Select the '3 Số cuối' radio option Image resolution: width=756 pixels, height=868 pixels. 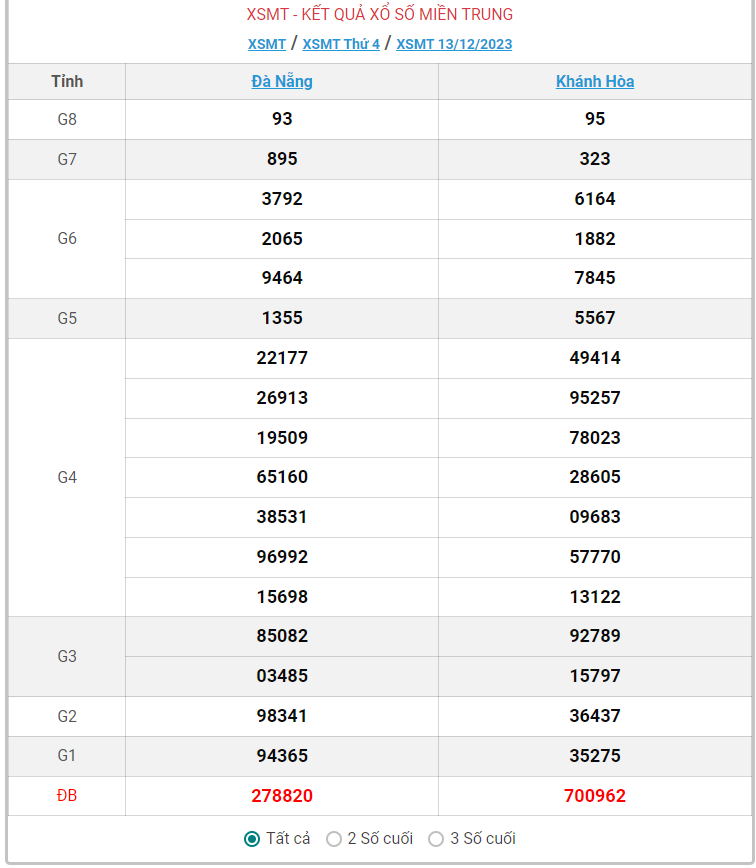click(436, 839)
